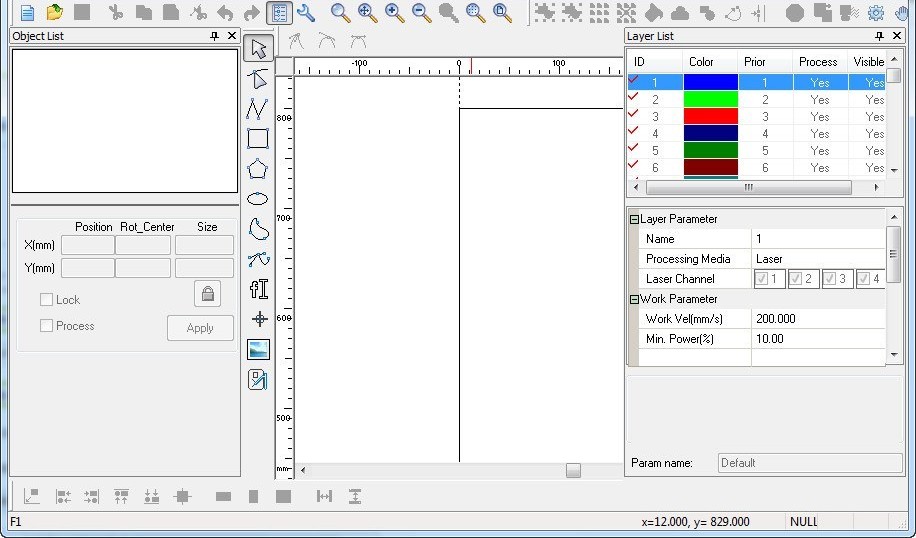916x538 pixels.
Task: Open a file with the folder icon
Action: (54, 12)
